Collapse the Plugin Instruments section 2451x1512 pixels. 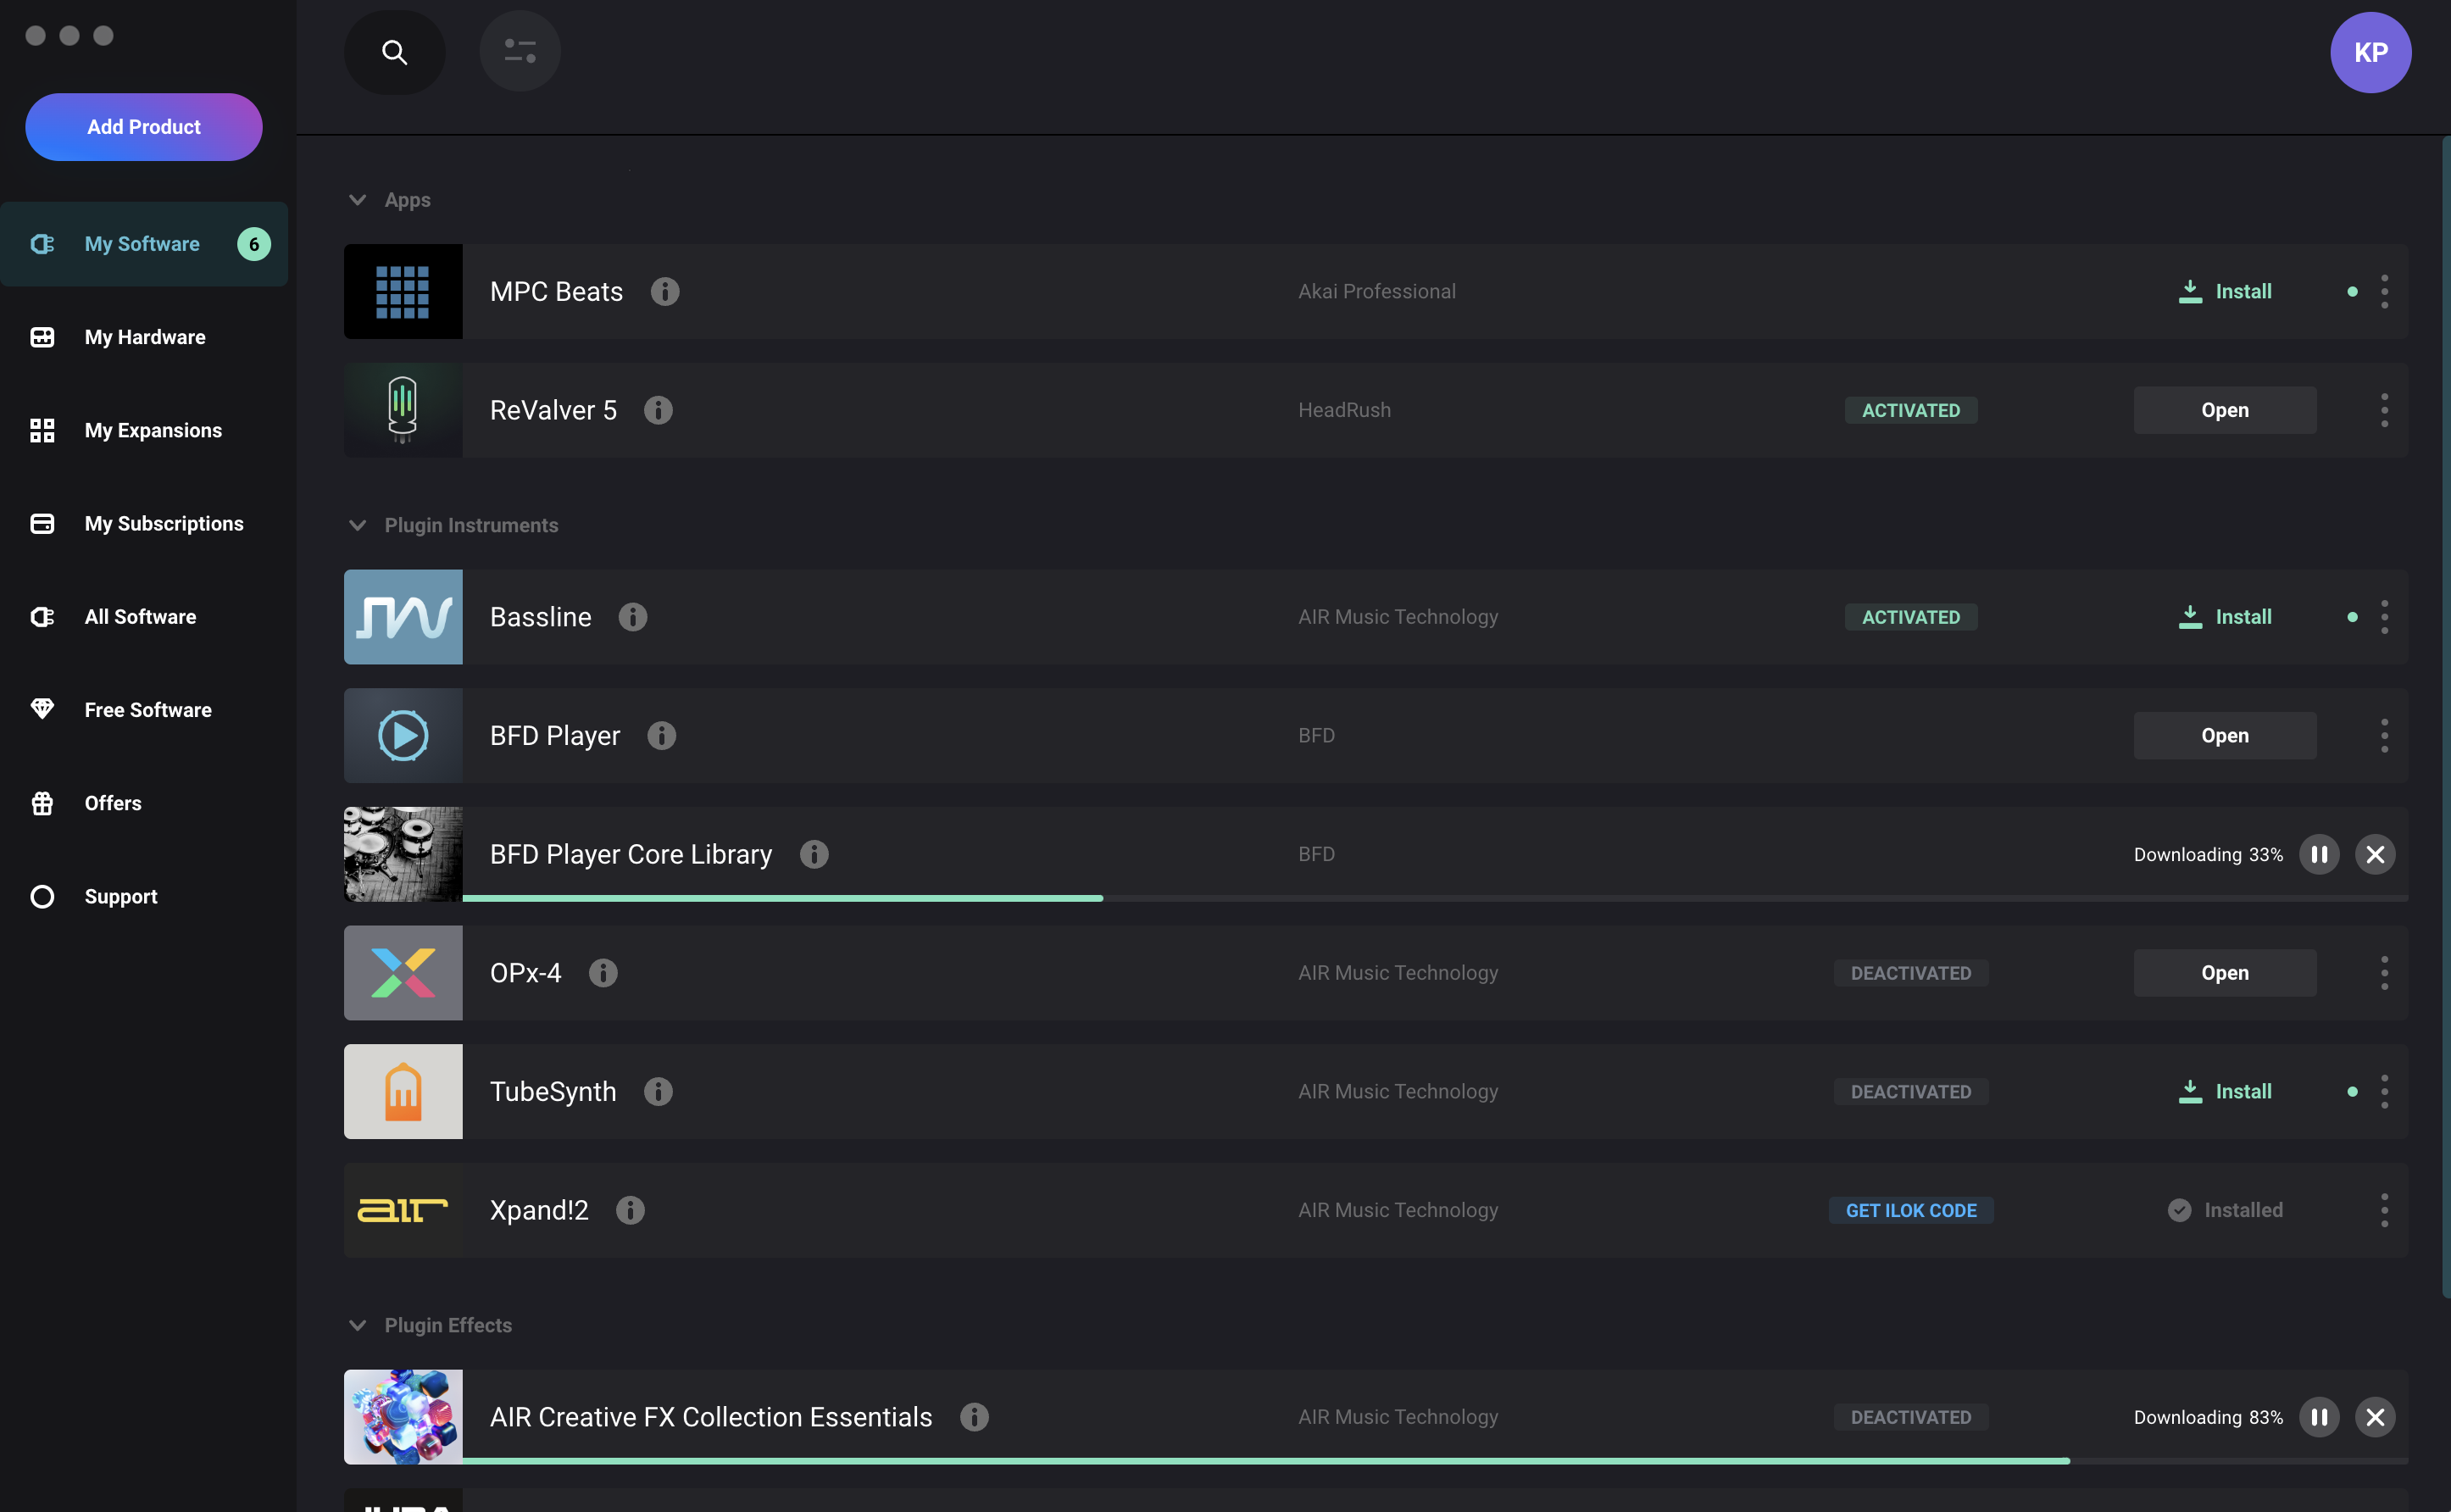(x=357, y=525)
